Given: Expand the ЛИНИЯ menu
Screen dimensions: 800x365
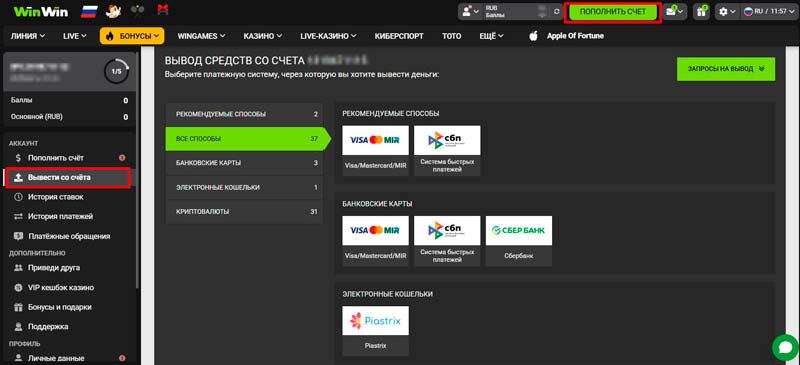Looking at the screenshot, I should [x=28, y=36].
